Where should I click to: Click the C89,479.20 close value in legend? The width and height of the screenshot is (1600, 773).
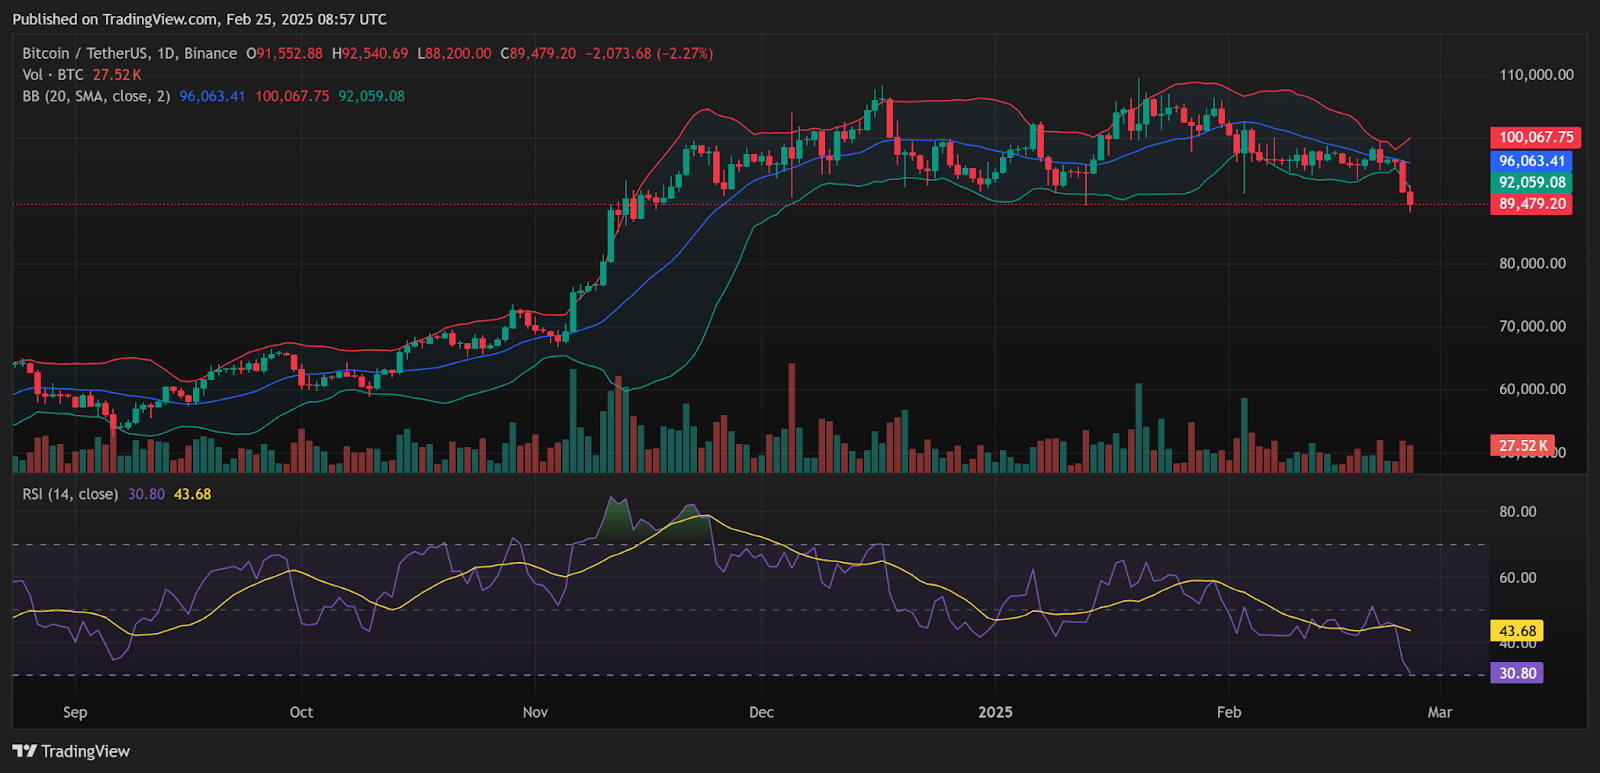click(538, 53)
